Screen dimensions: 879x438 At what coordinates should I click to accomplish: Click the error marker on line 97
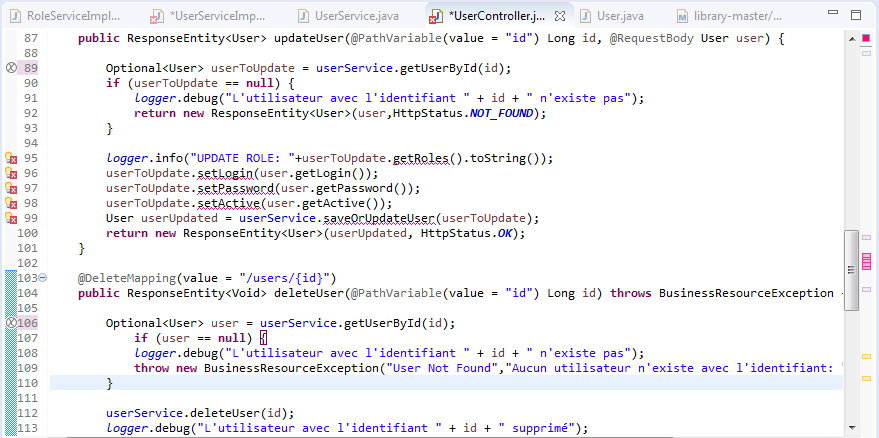point(11,188)
